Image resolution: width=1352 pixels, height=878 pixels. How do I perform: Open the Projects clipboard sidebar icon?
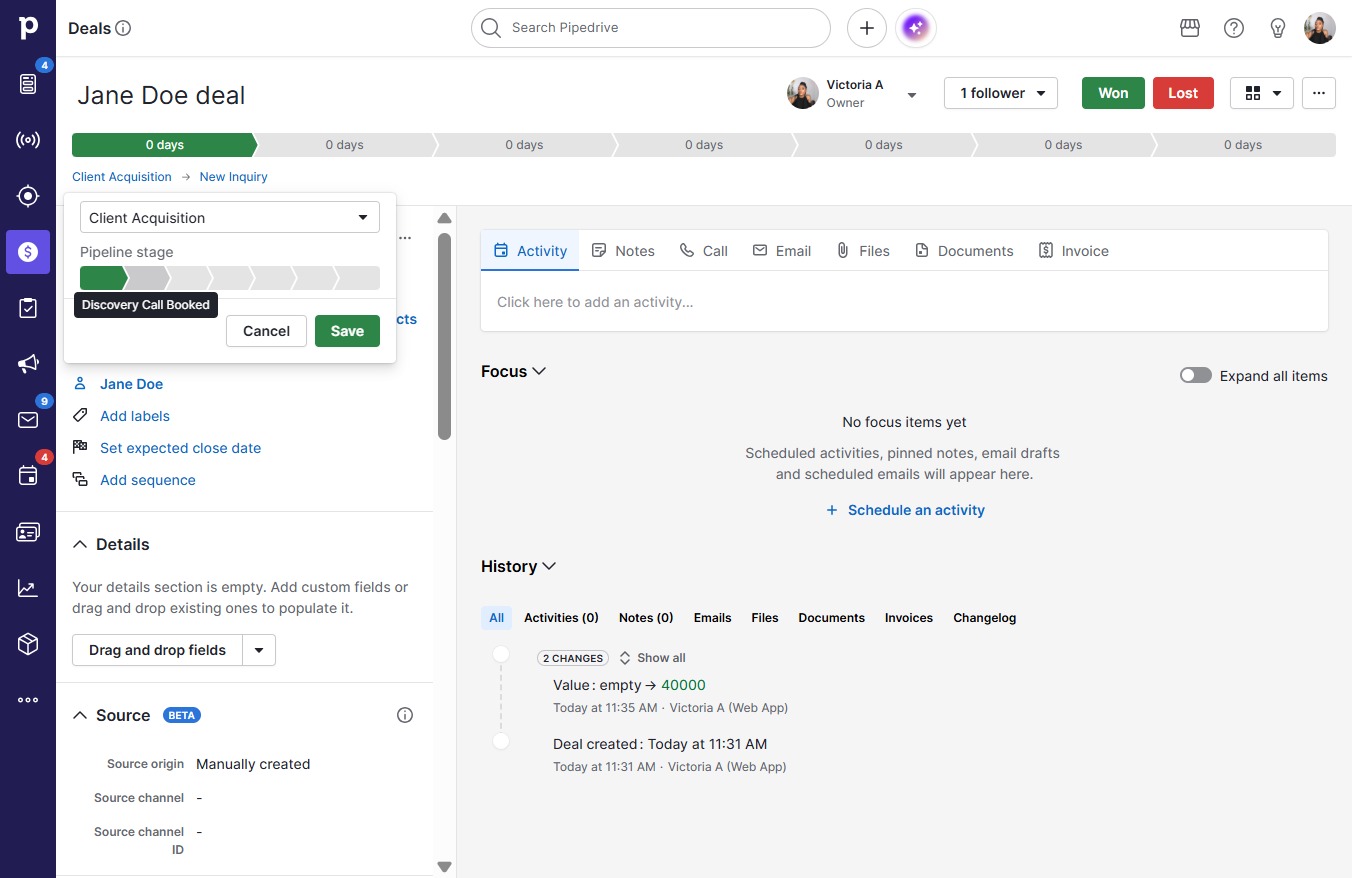click(x=28, y=308)
